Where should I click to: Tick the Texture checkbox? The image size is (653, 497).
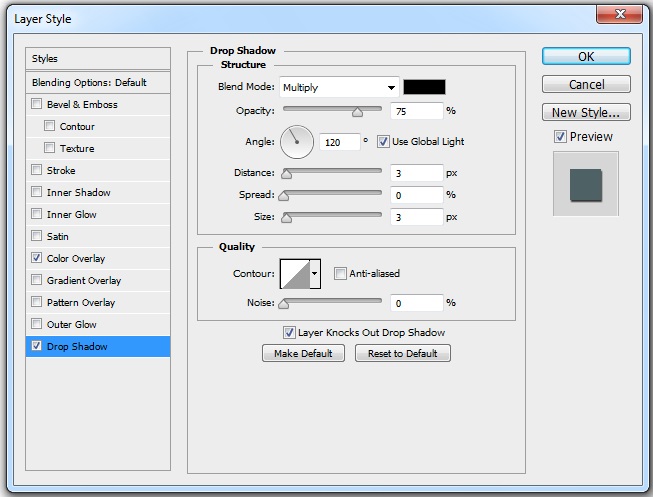[49, 147]
